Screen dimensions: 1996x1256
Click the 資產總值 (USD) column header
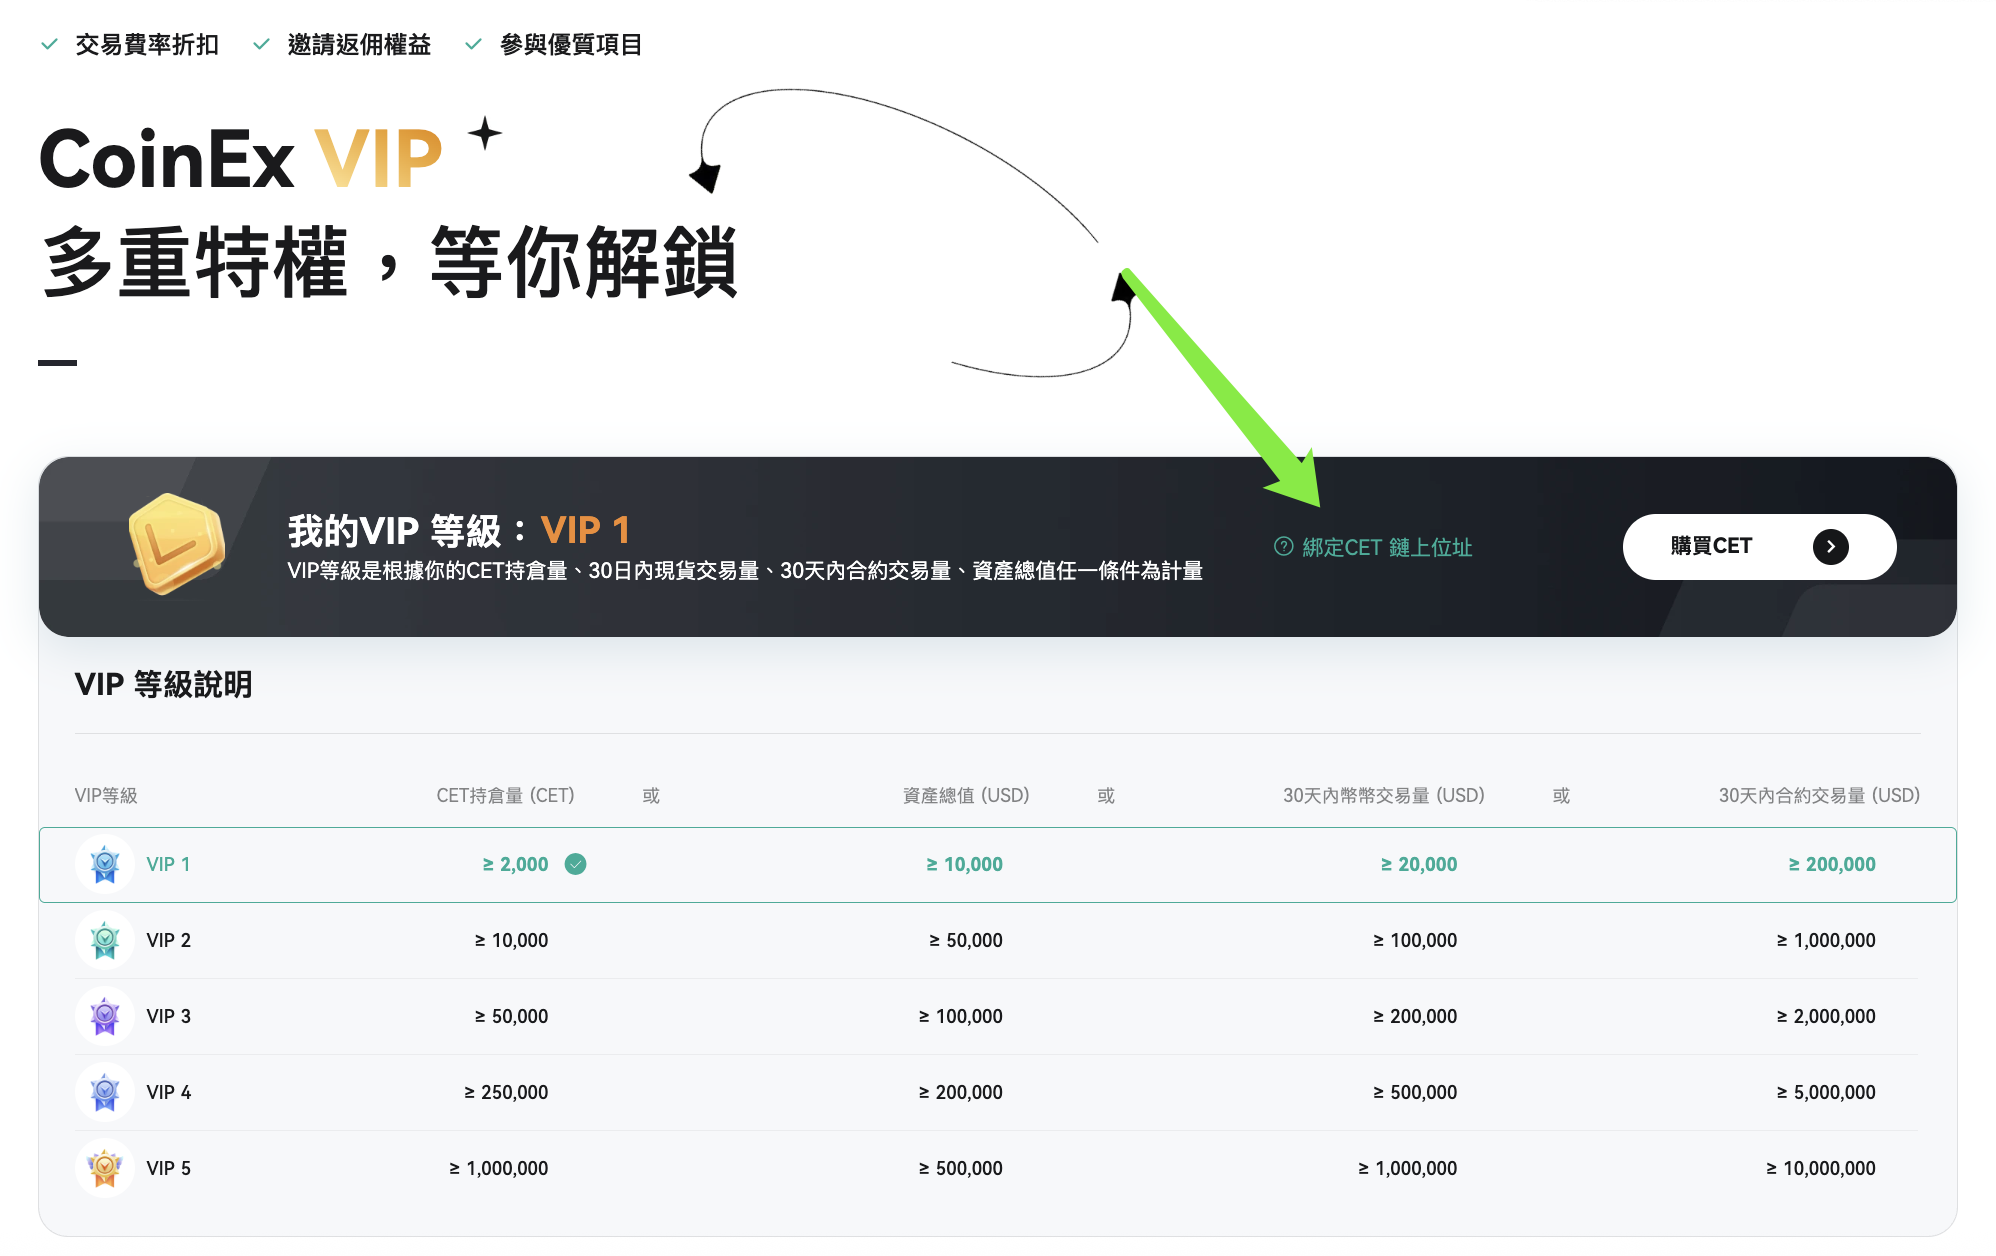966,795
